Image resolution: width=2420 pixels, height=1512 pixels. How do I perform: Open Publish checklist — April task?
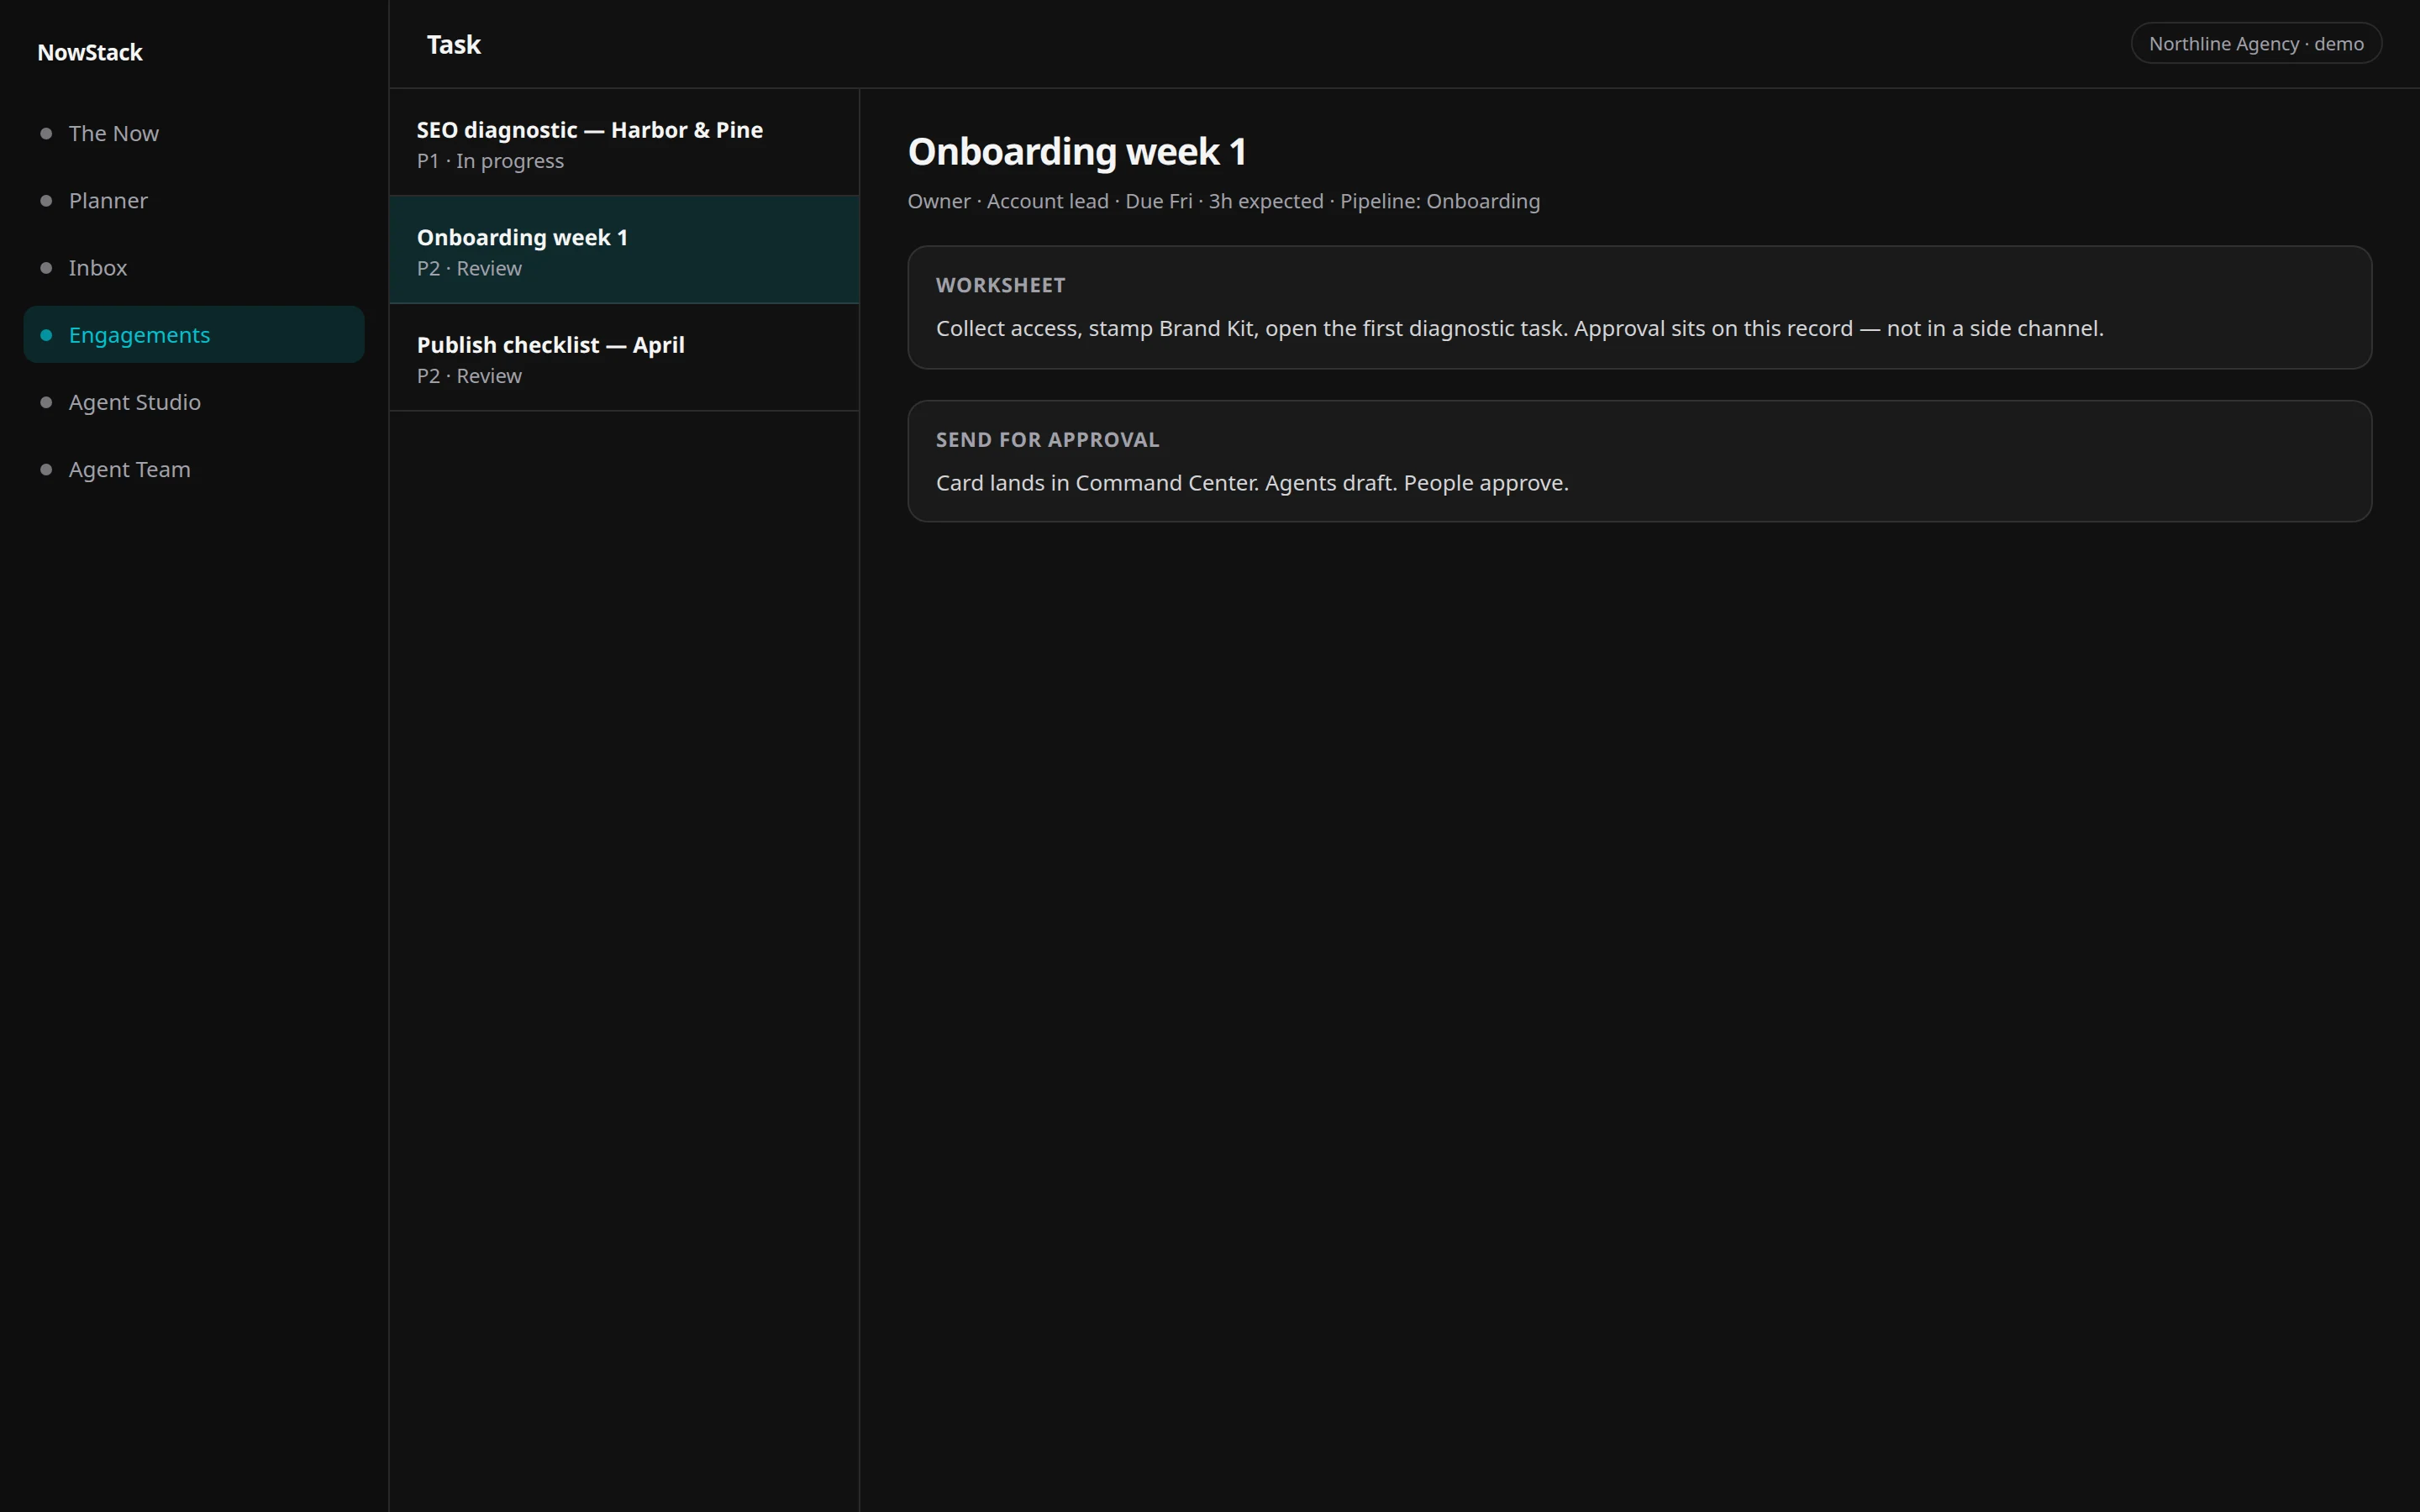[x=624, y=357]
